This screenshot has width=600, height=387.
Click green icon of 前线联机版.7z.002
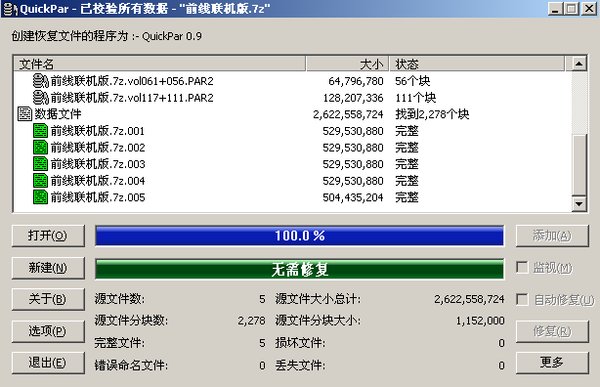[x=40, y=147]
